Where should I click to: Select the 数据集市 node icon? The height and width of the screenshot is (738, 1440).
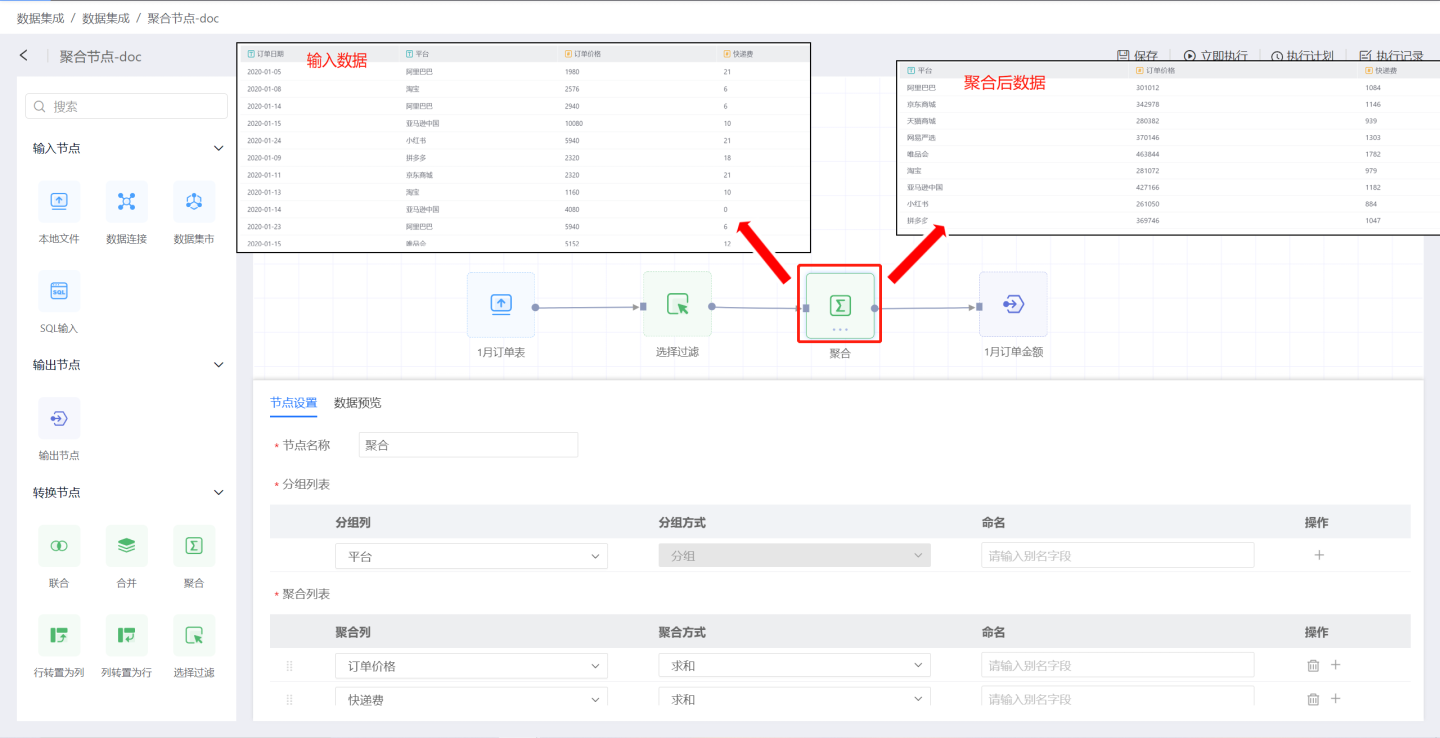click(x=194, y=202)
